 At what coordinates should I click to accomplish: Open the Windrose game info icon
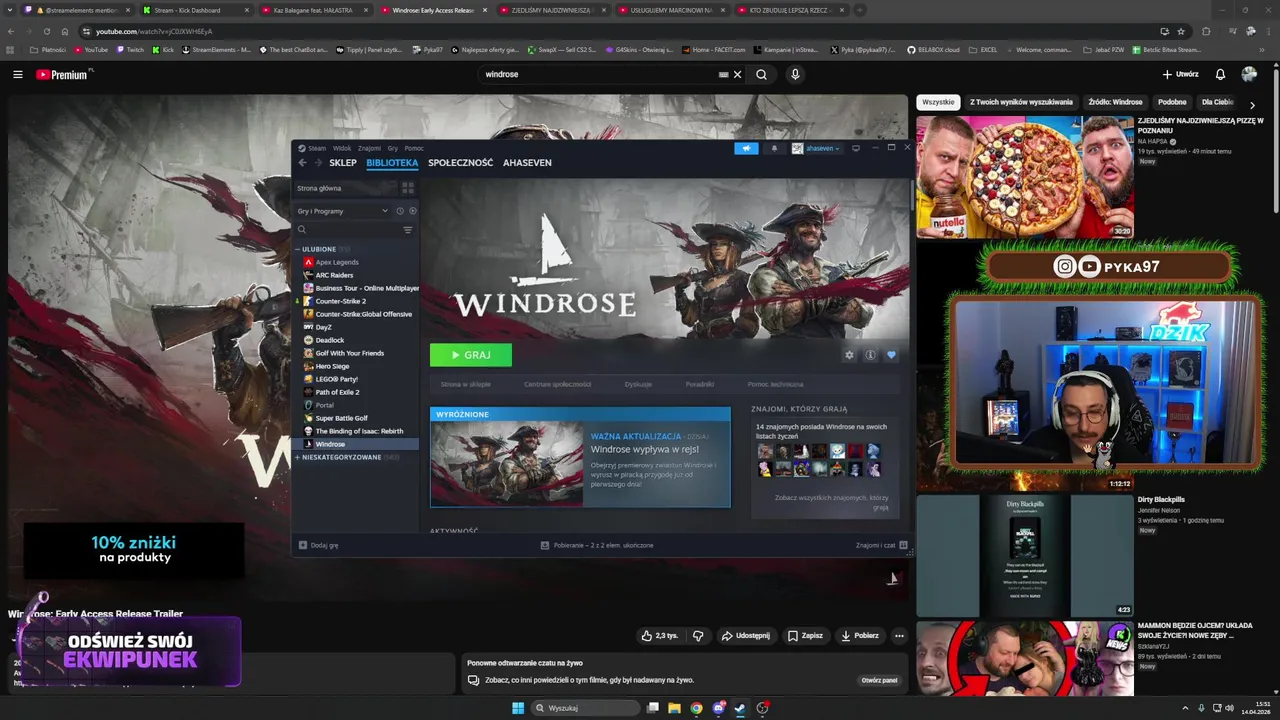tap(870, 355)
